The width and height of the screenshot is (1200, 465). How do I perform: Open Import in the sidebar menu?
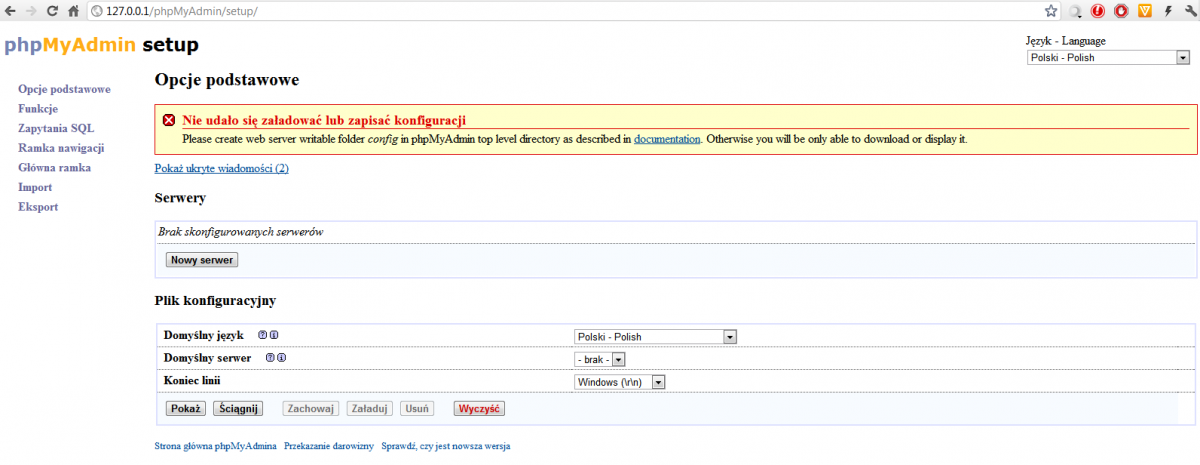35,187
